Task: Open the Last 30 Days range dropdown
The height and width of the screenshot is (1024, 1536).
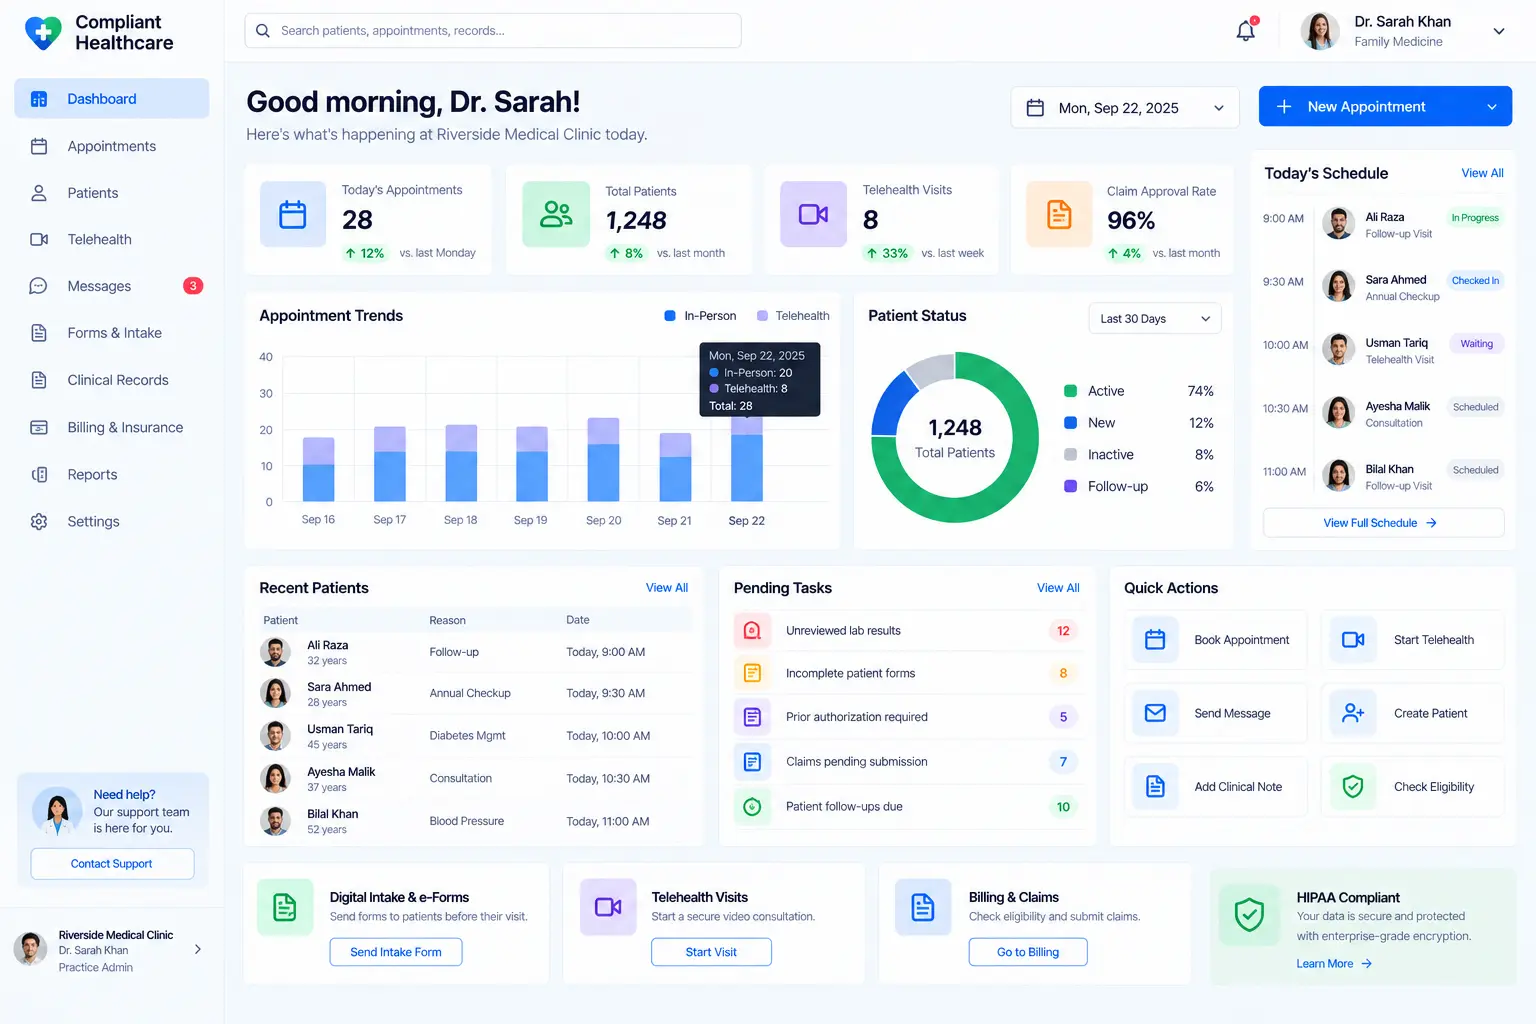Action: point(1155,319)
